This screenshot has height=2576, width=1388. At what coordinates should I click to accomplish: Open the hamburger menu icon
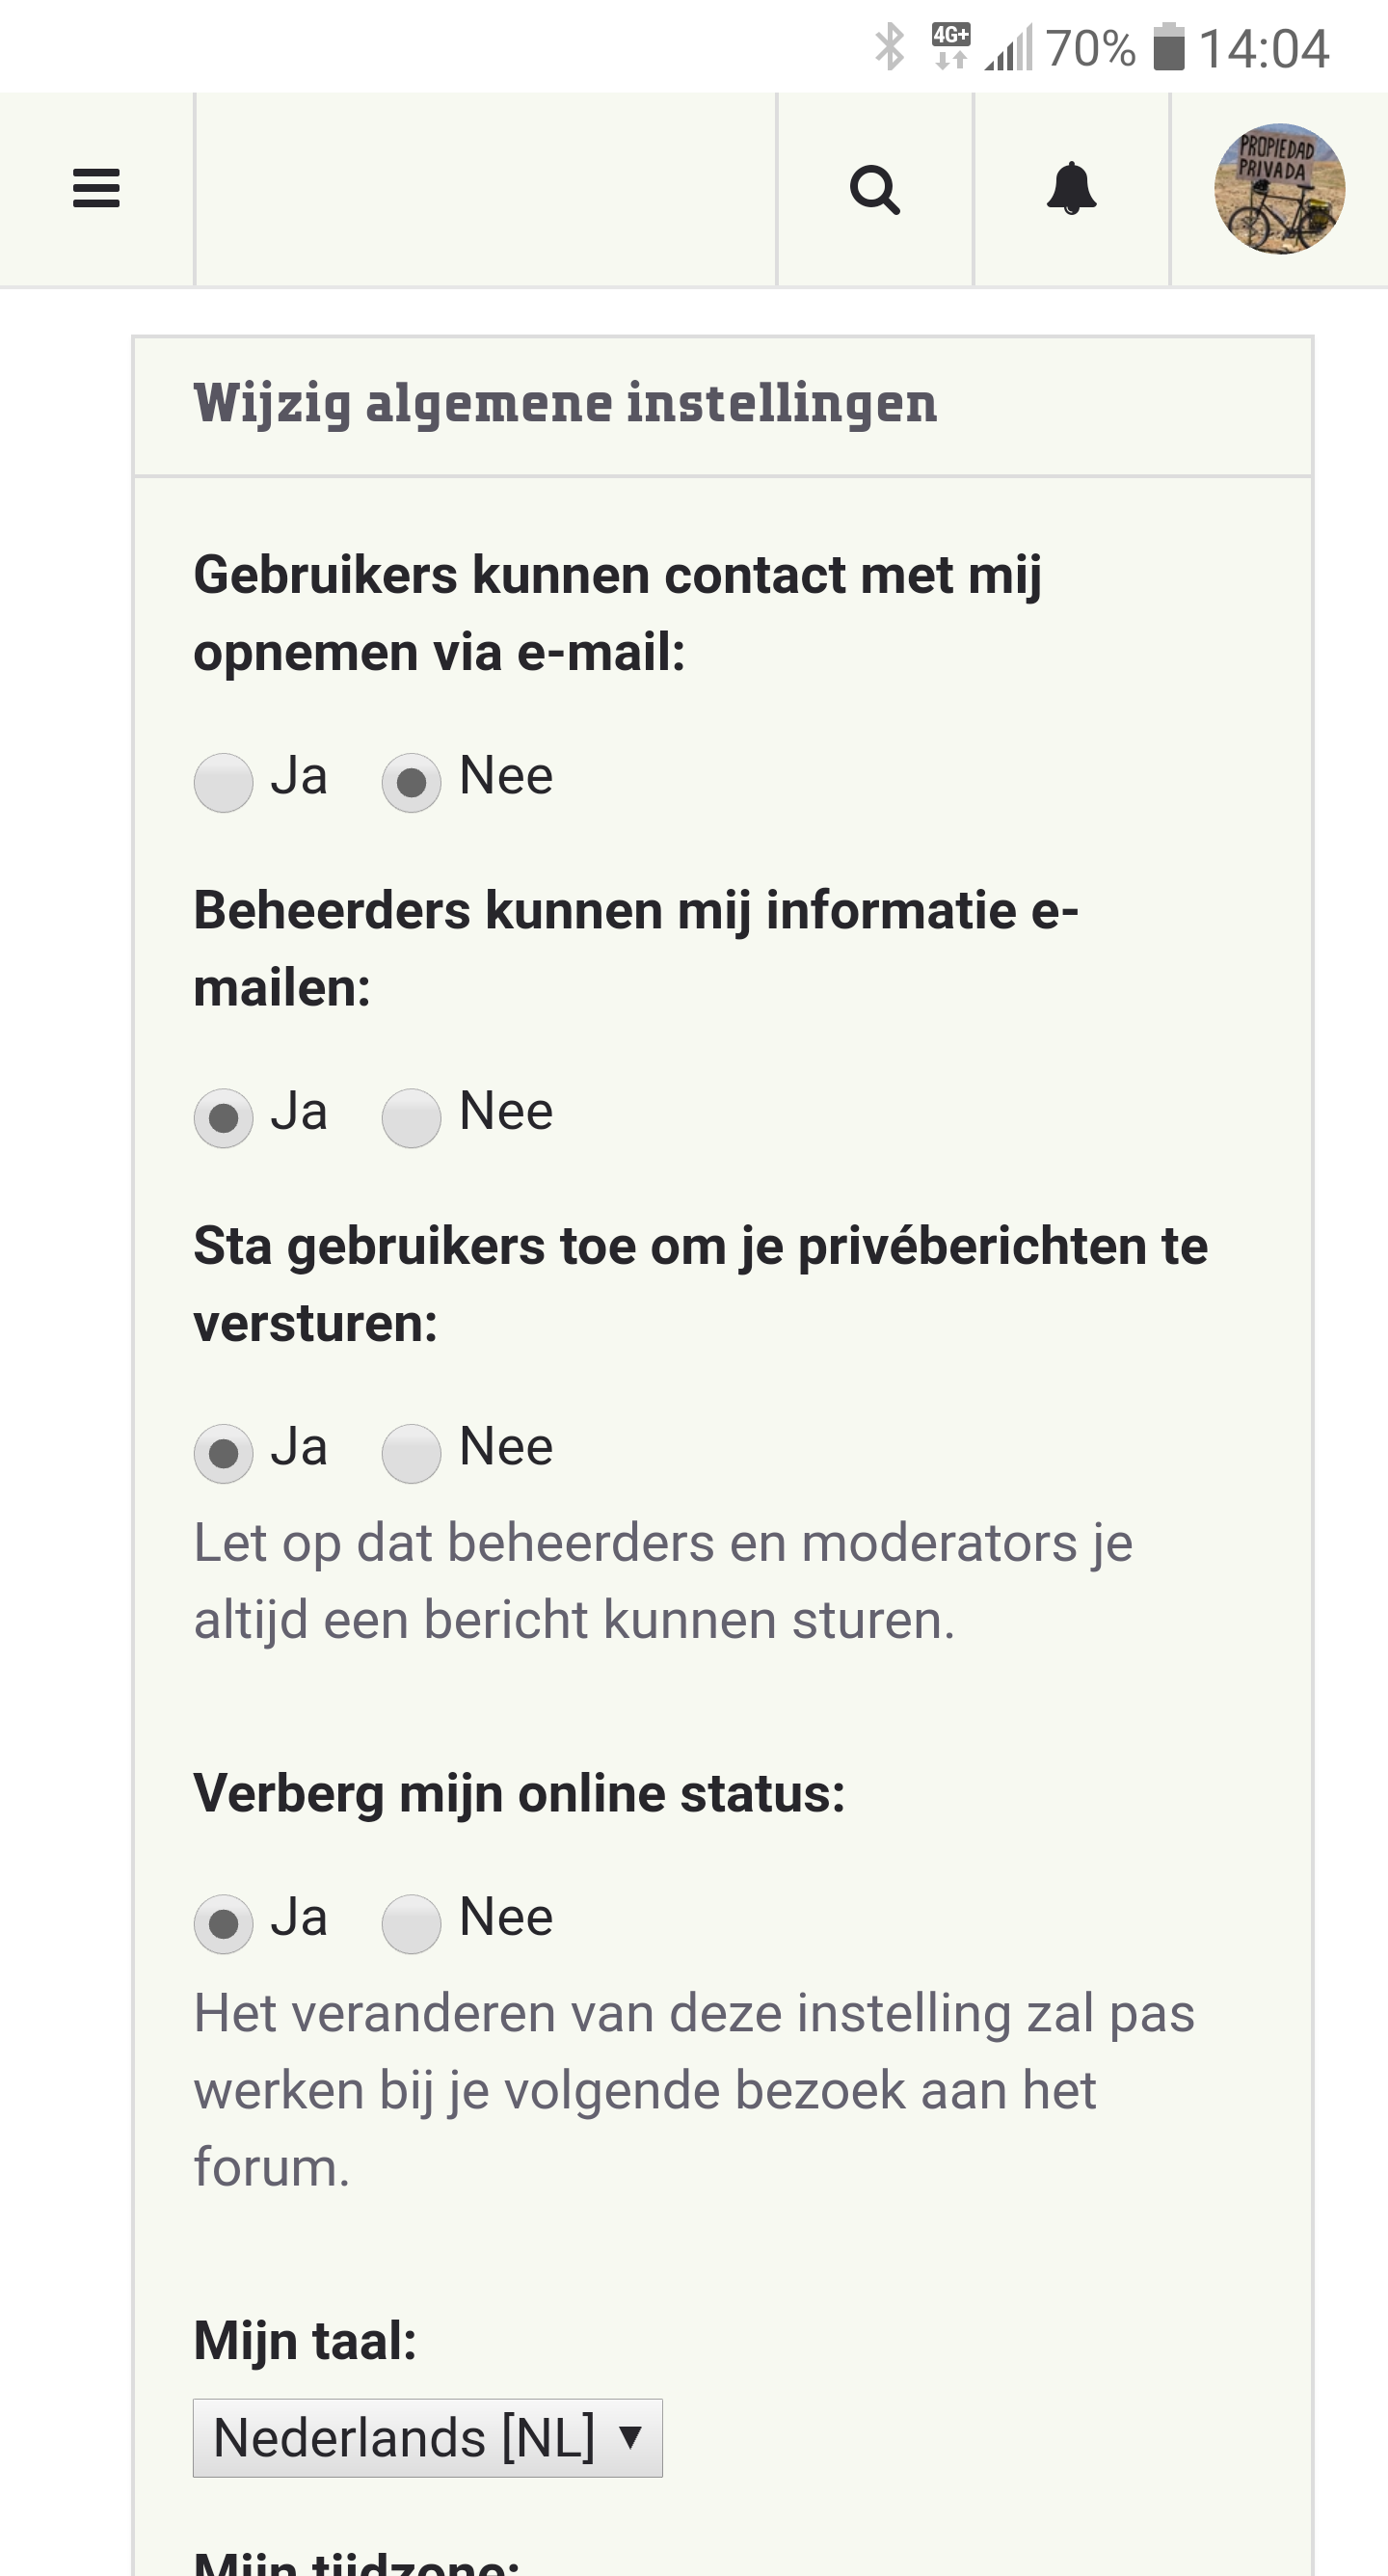tap(96, 189)
